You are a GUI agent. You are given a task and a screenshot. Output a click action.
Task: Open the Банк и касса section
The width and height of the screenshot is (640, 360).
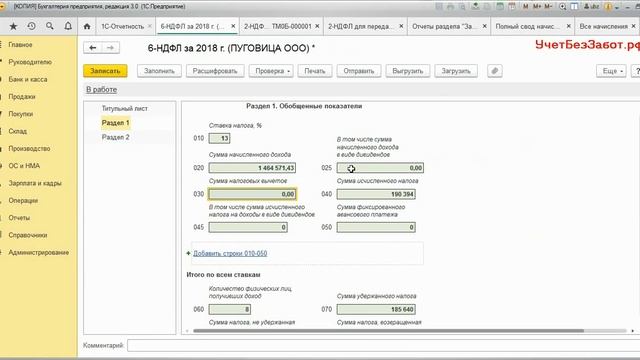(x=28, y=80)
